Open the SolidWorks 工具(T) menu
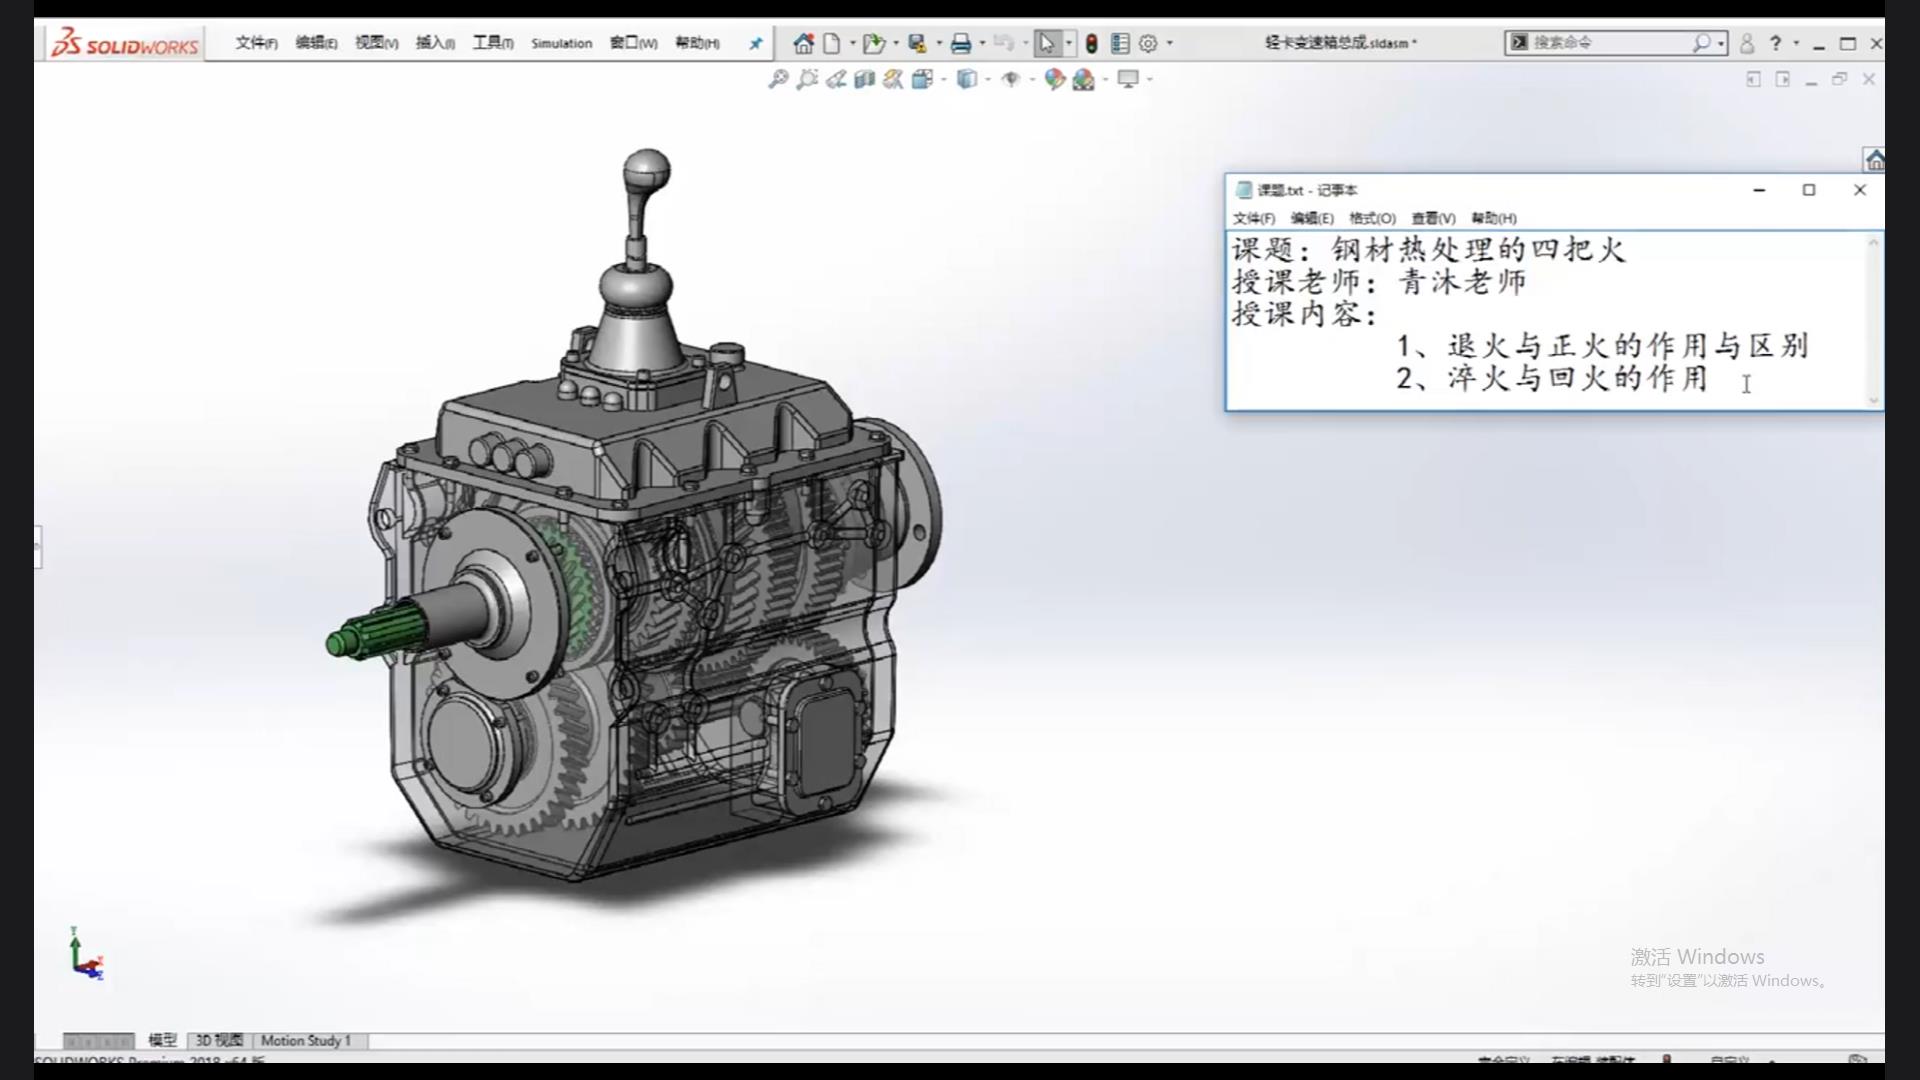The width and height of the screenshot is (1920, 1080). [493, 43]
